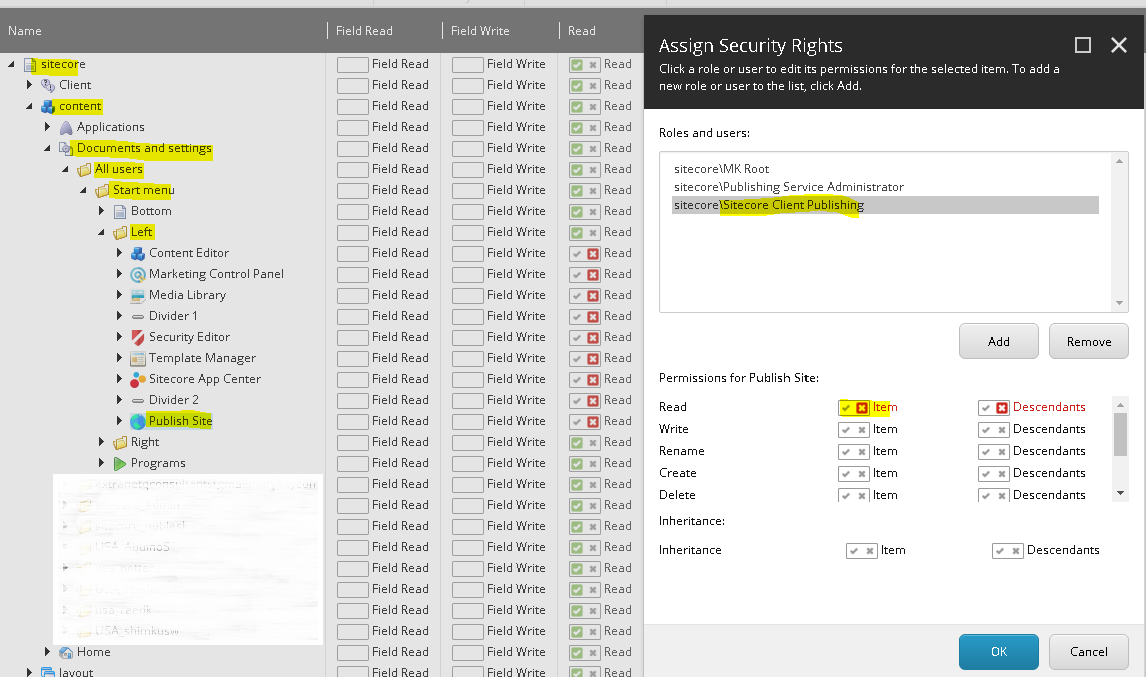Click the Read column header
1146x677 pixels.
point(582,31)
